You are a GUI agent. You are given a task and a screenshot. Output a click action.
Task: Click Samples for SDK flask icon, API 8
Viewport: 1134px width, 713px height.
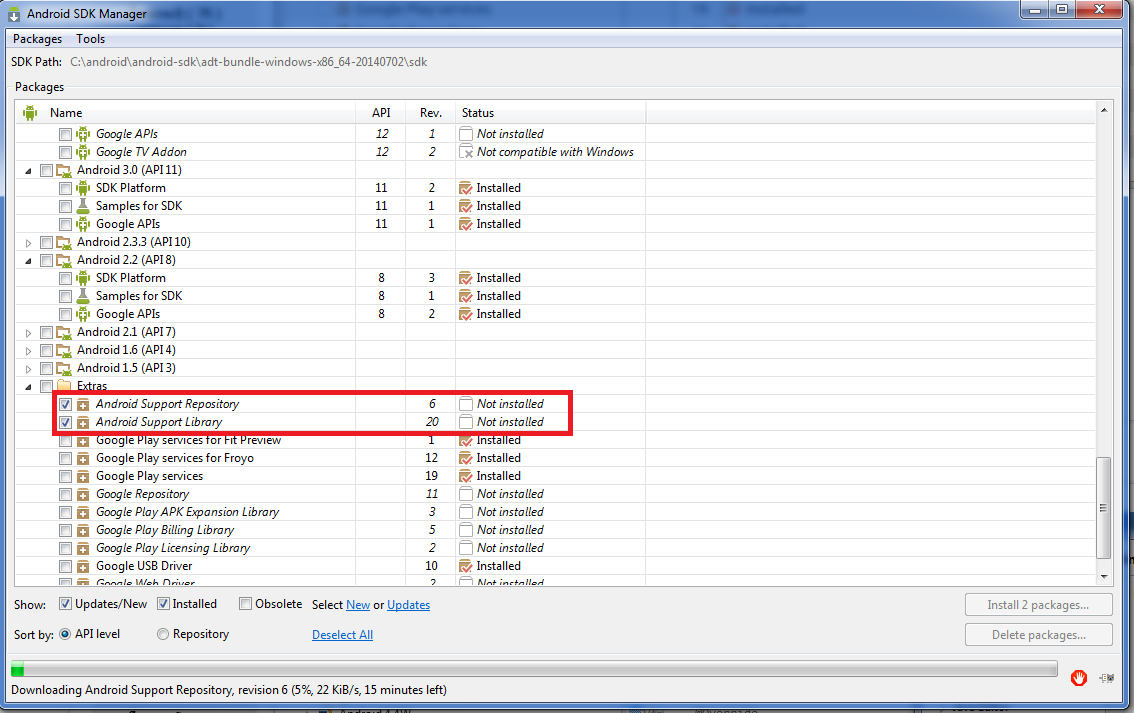tap(83, 296)
